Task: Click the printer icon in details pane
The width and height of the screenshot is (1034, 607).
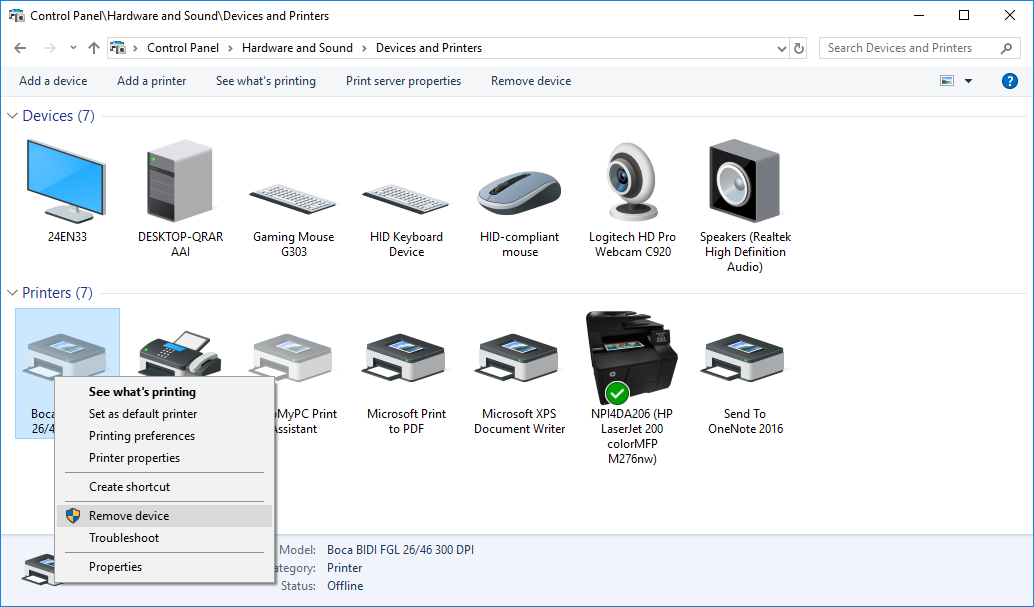Action: pyautogui.click(x=41, y=569)
